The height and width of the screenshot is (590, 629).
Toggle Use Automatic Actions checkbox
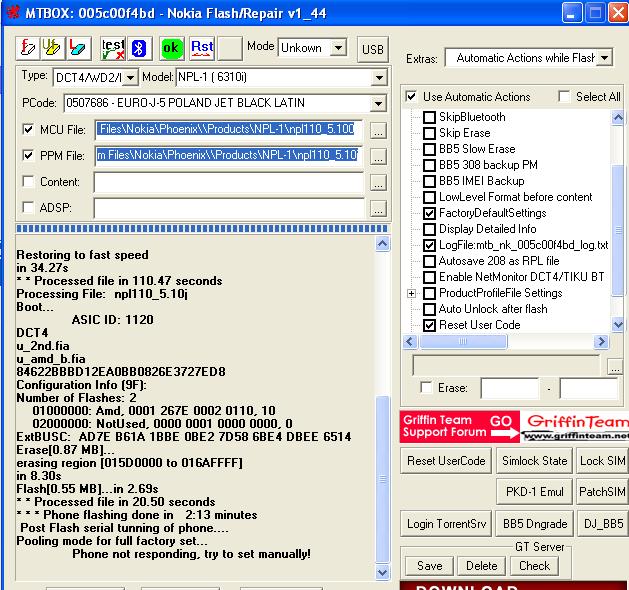tap(411, 97)
